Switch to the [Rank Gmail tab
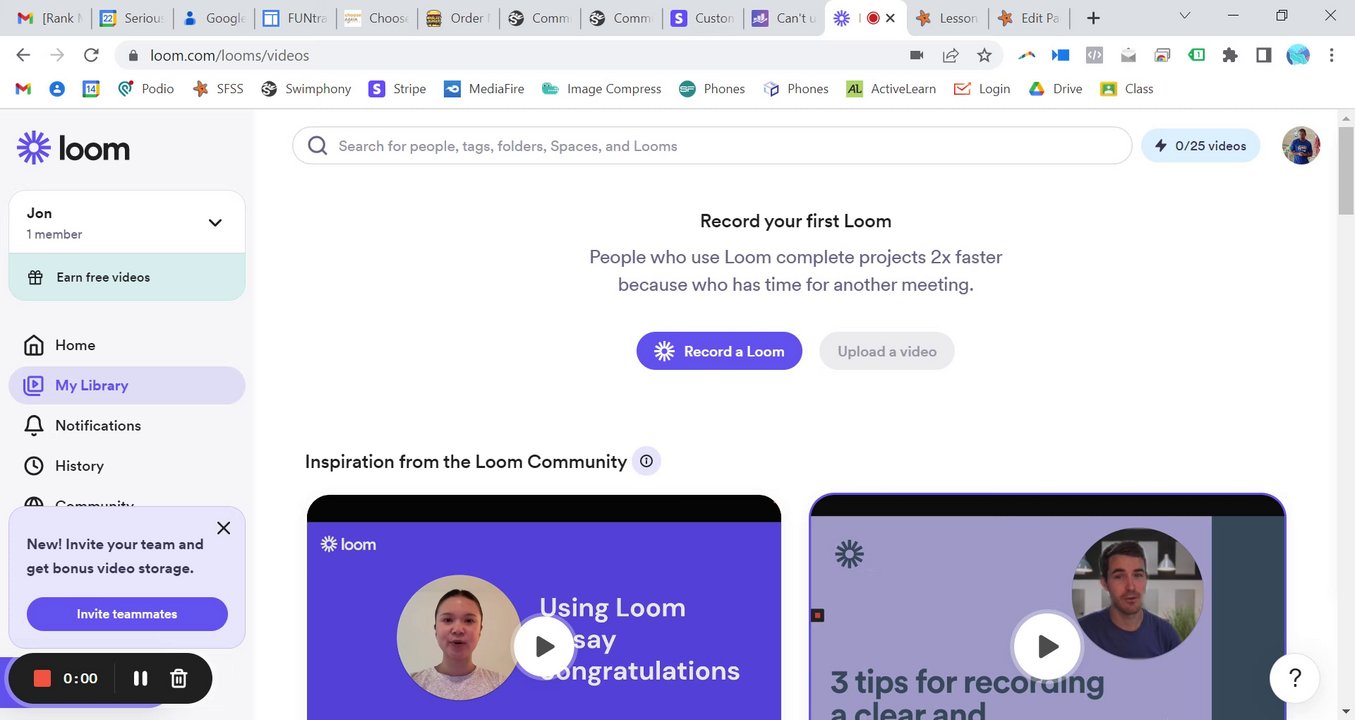The height and width of the screenshot is (720, 1355). [x=49, y=18]
